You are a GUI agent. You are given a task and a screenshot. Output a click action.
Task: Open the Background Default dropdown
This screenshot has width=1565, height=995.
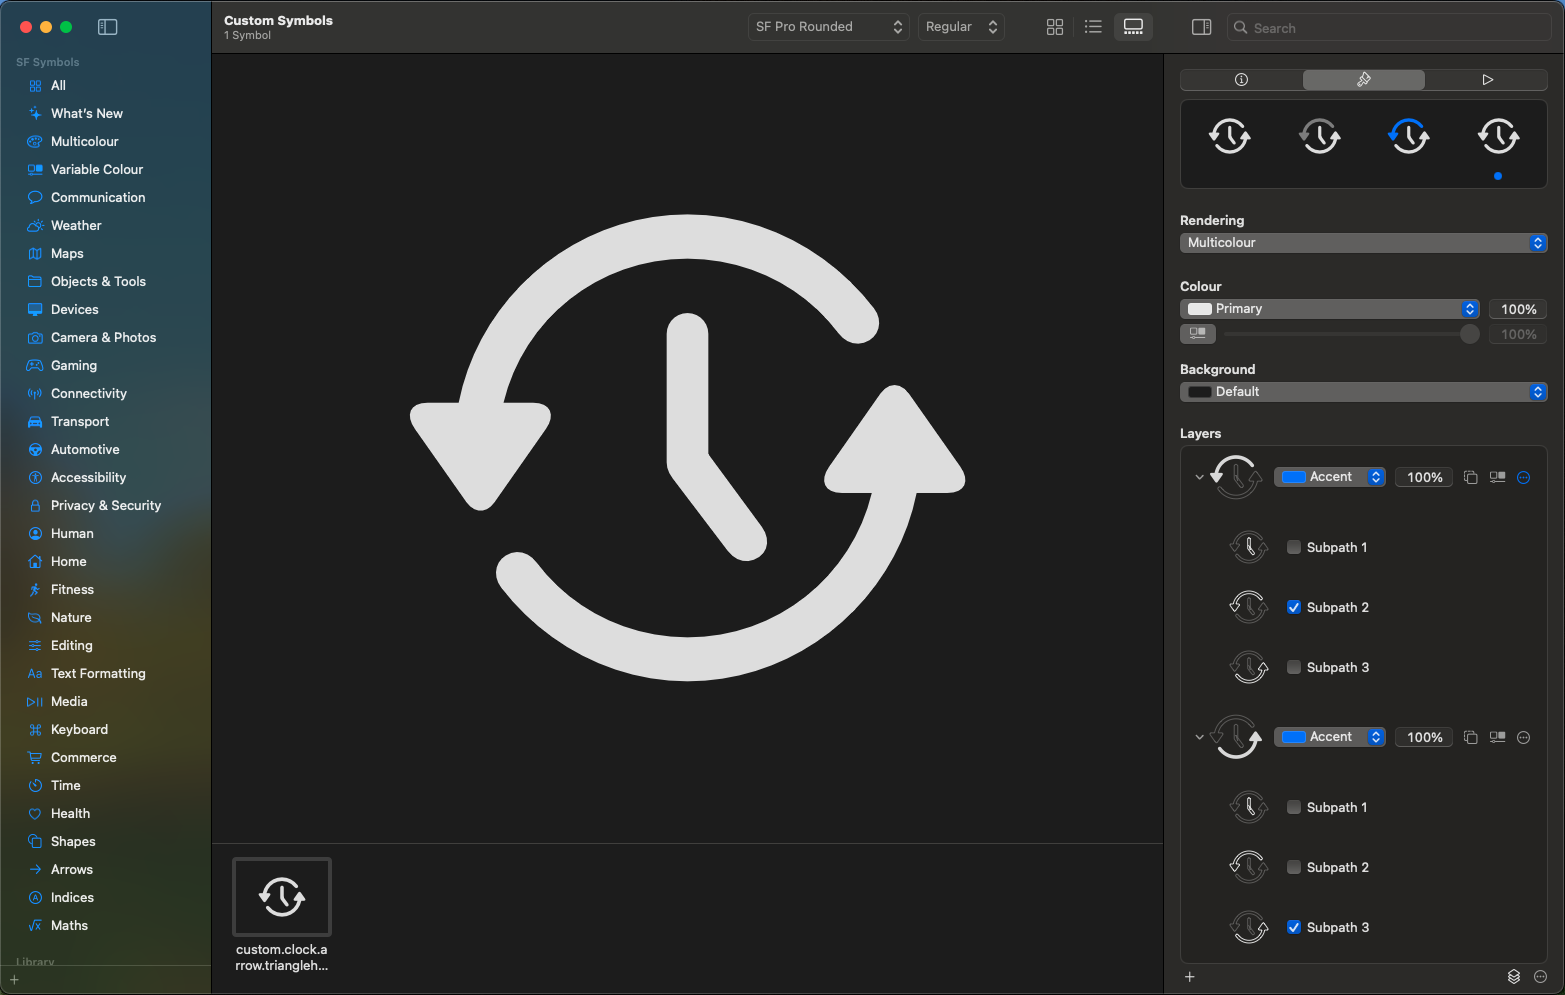click(1364, 392)
